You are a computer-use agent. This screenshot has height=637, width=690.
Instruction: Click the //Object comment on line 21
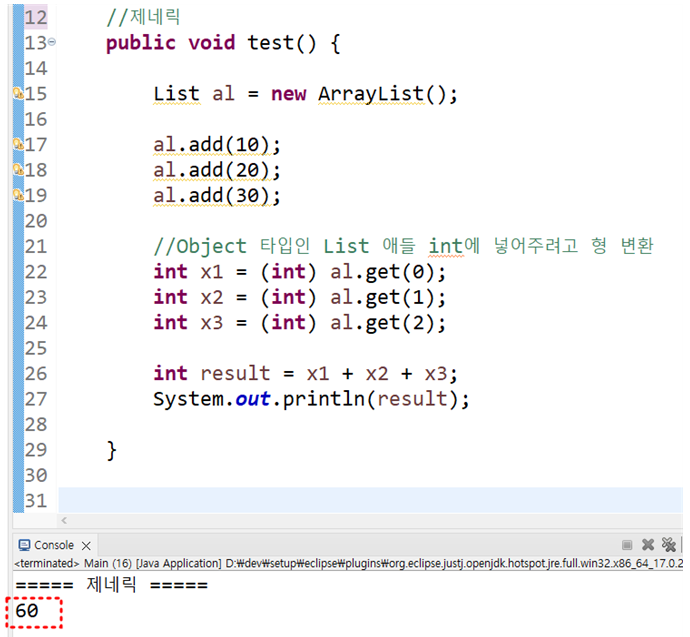pyautogui.click(x=403, y=246)
